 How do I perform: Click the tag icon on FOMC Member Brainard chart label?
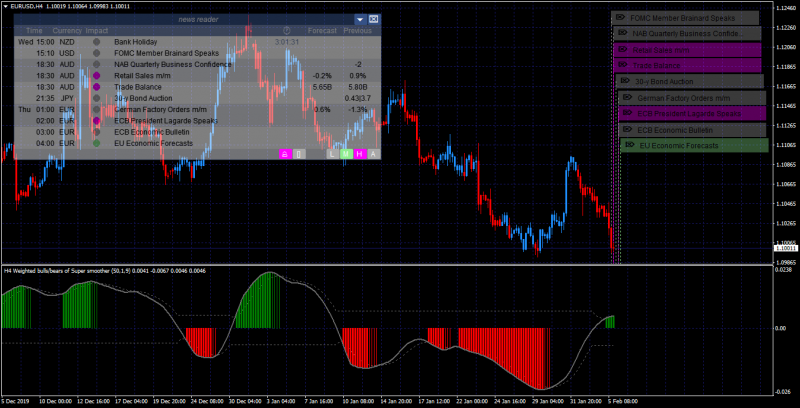tap(620, 17)
